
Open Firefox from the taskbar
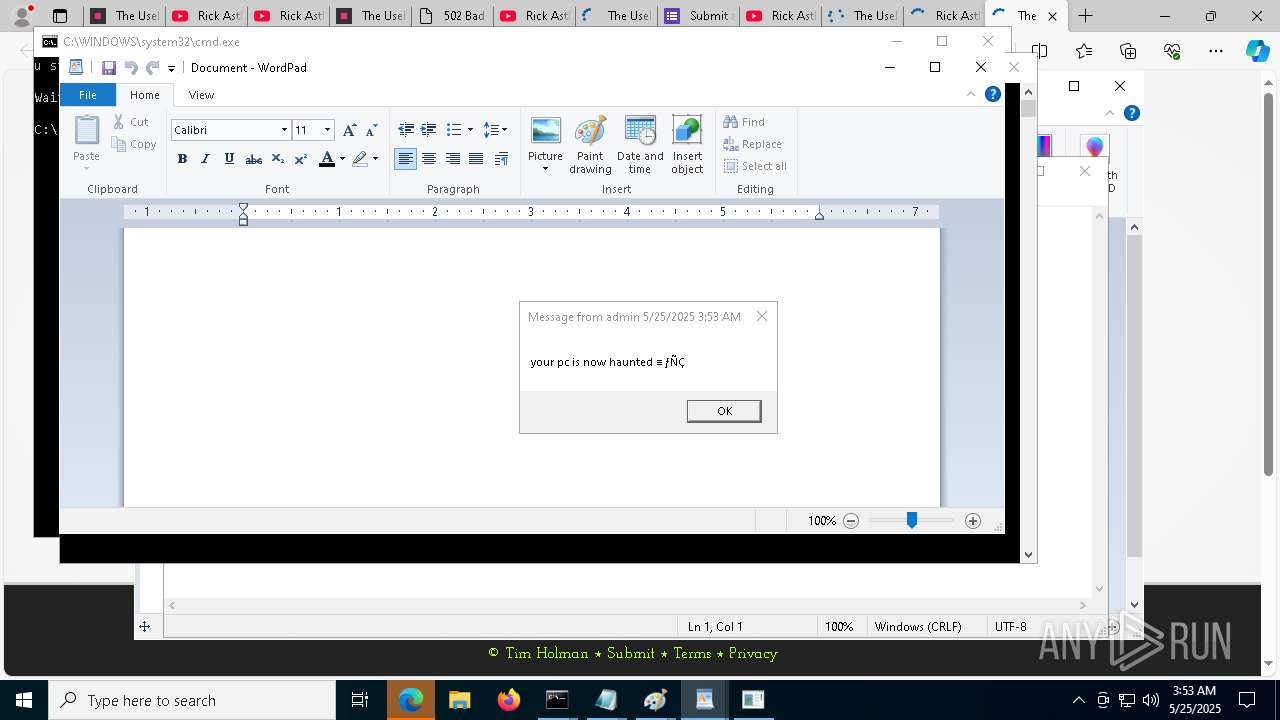(508, 700)
